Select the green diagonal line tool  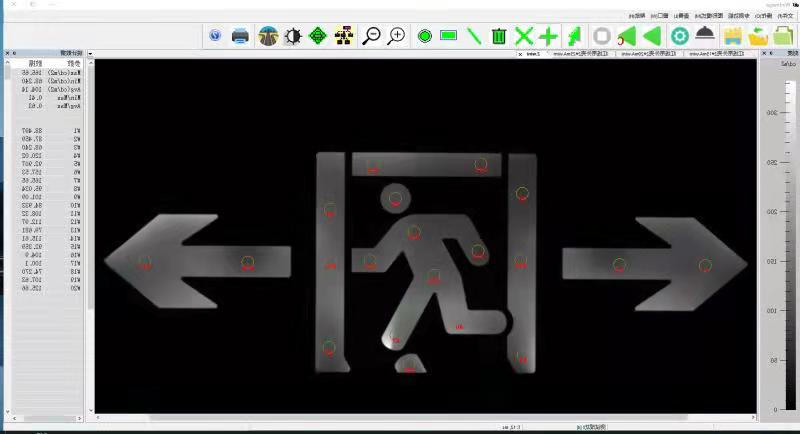(x=474, y=36)
